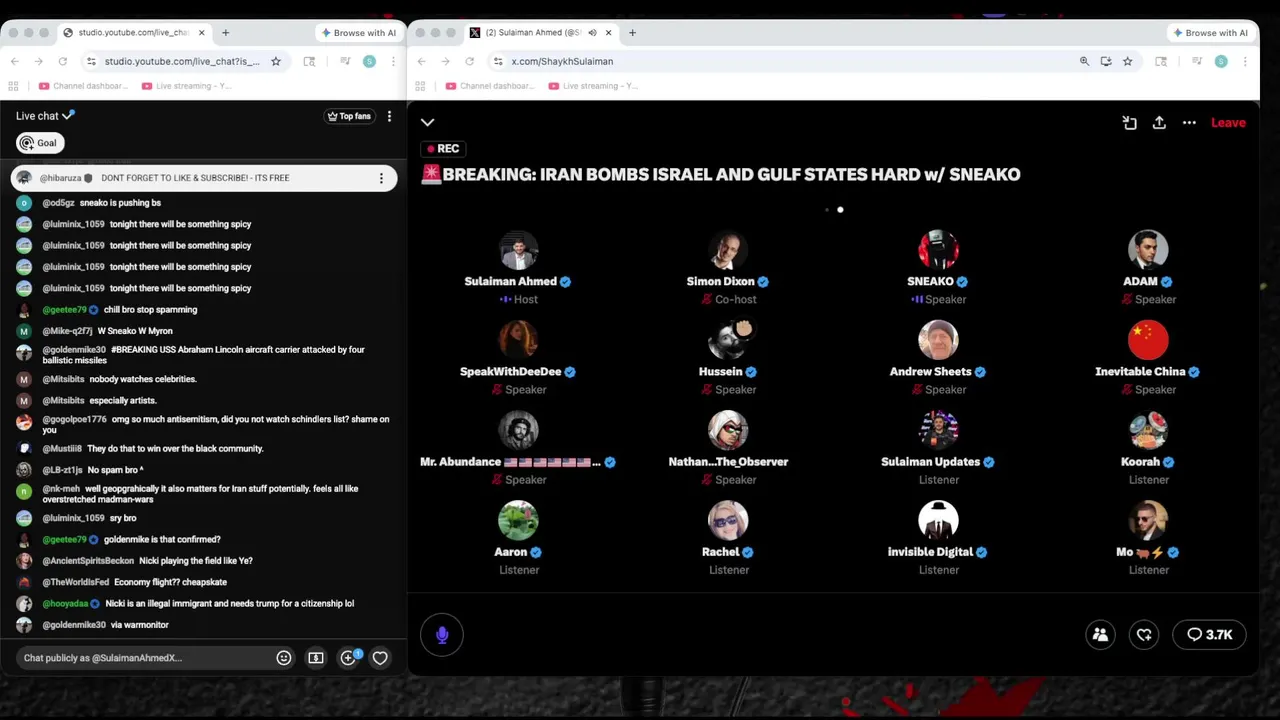The image size is (1280, 720).
Task: Open Mr. Abundance speaker avatar
Action: (x=518, y=430)
